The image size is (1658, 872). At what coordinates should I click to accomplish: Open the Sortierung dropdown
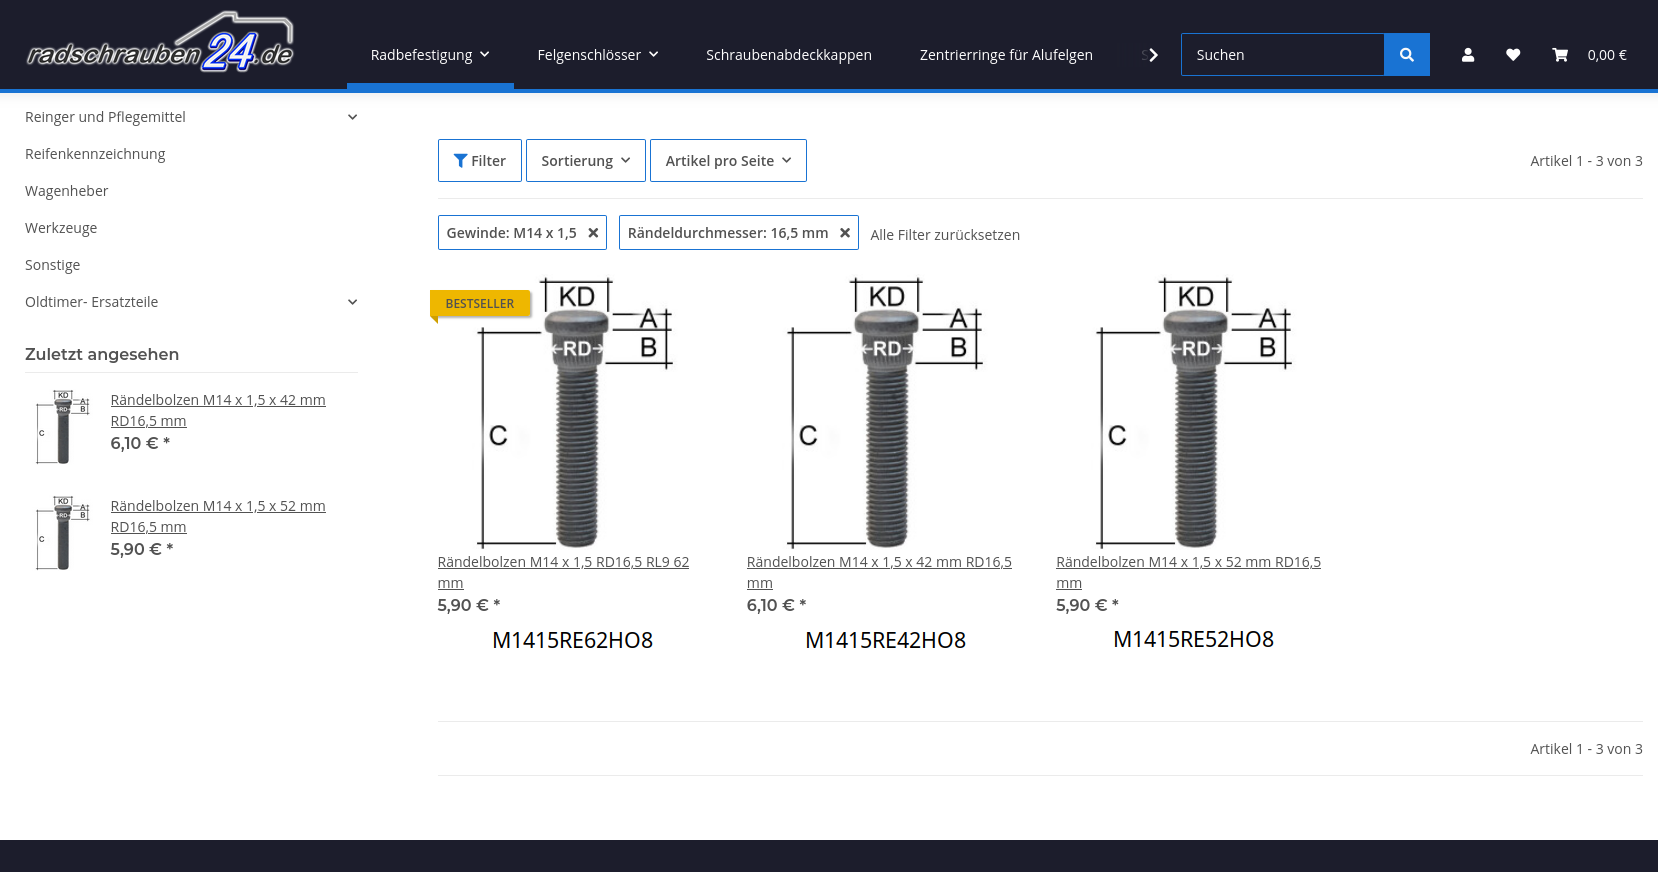tap(585, 161)
